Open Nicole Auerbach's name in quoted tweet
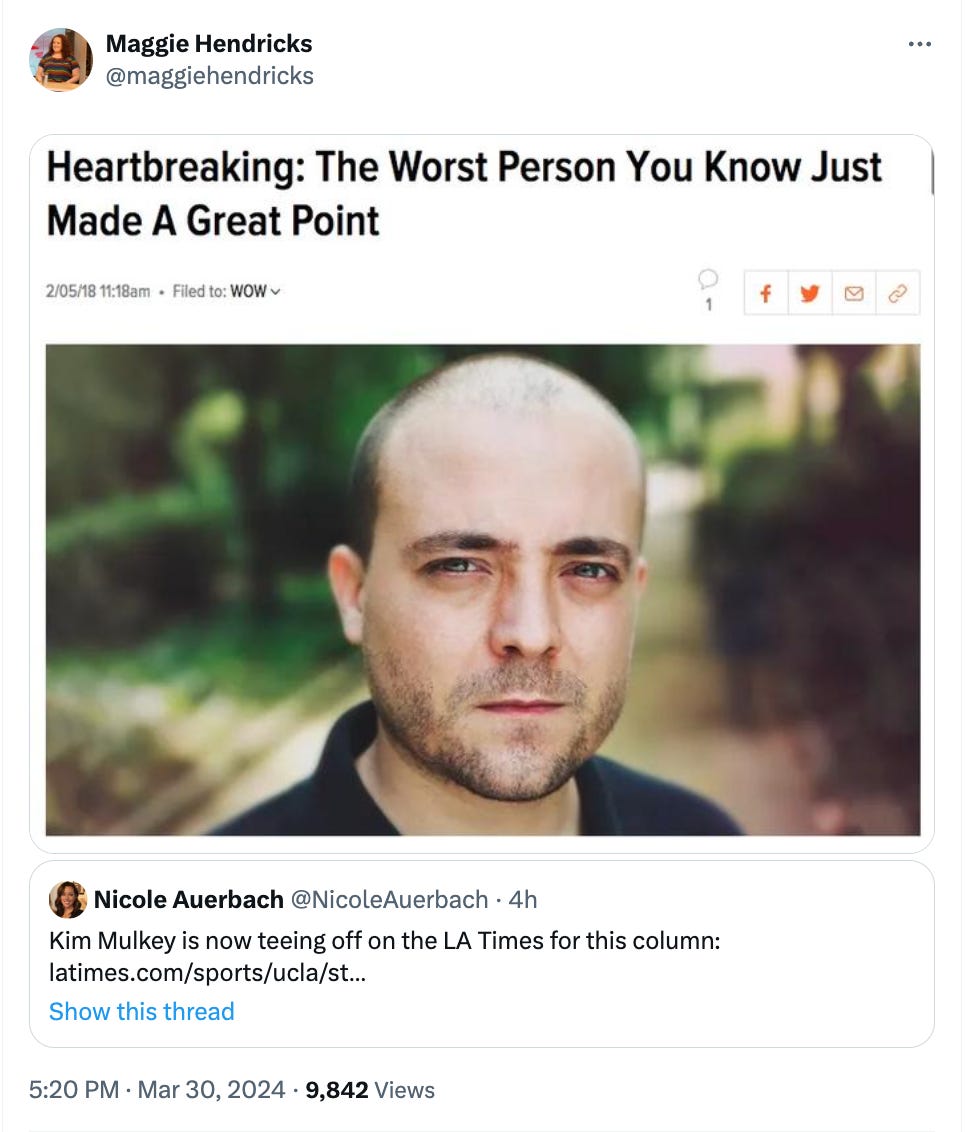 pyautogui.click(x=188, y=900)
